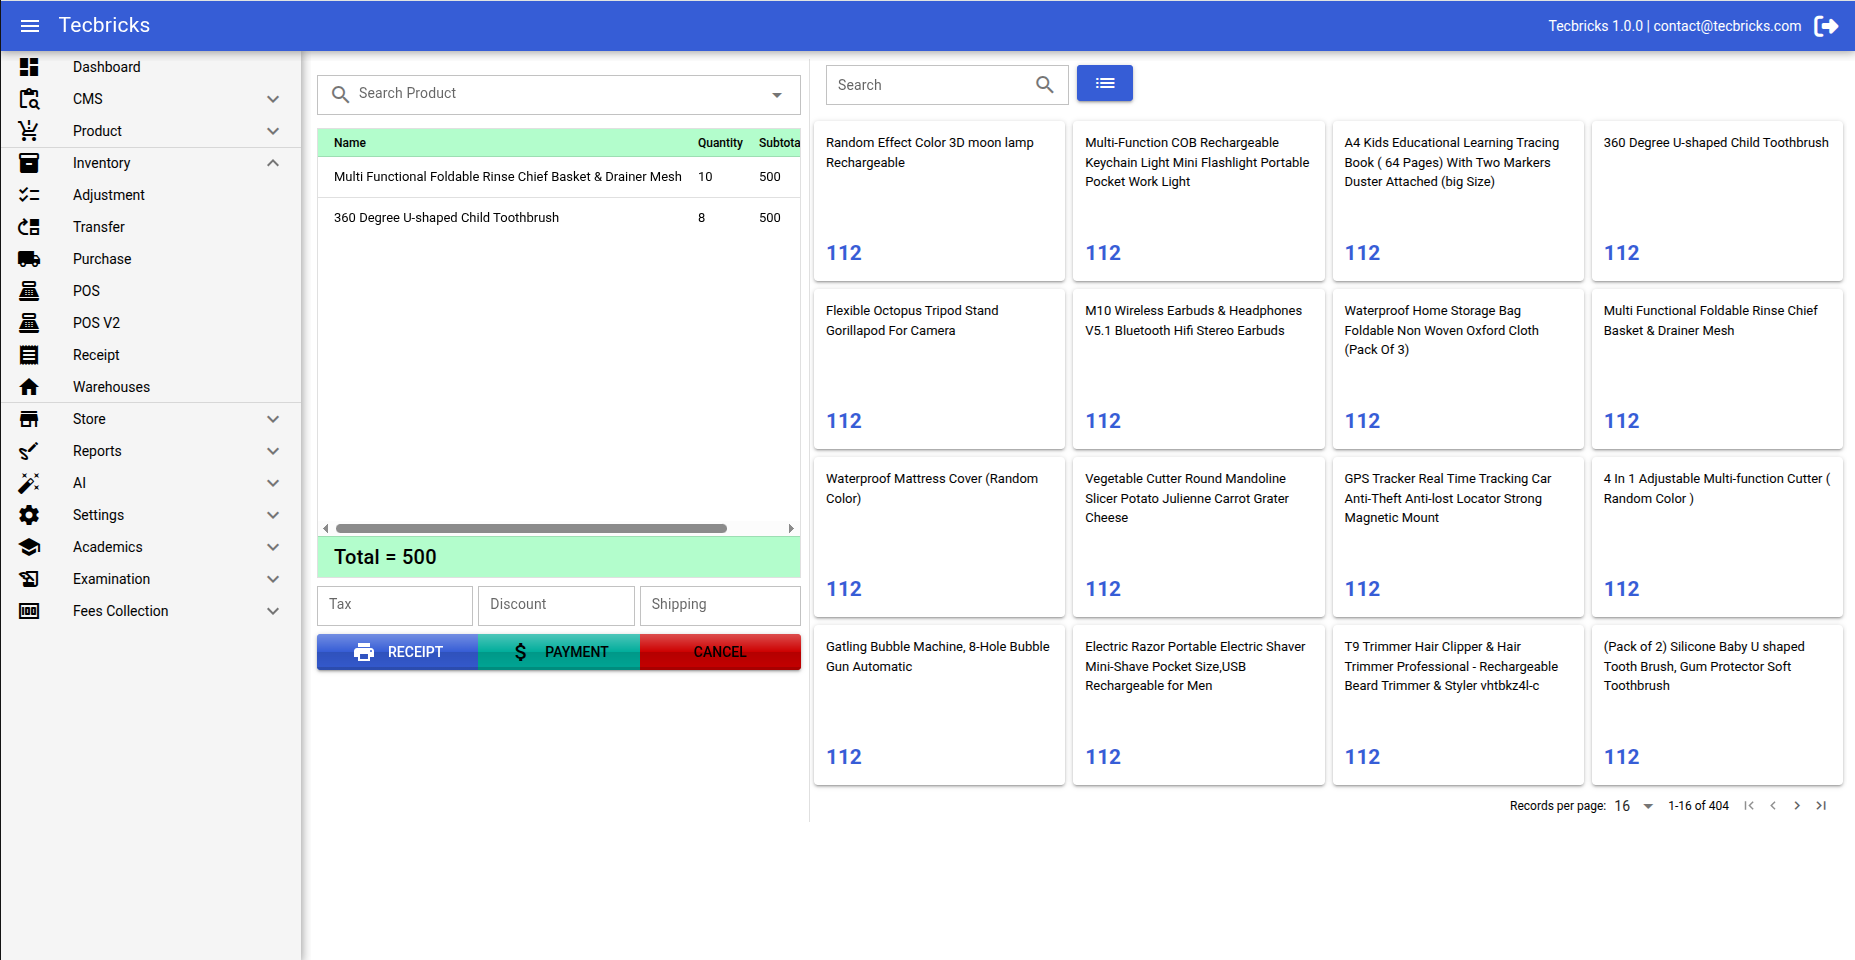Expand the Settings menu chevron
Viewport: 1855px width, 960px height.
pyautogui.click(x=273, y=515)
